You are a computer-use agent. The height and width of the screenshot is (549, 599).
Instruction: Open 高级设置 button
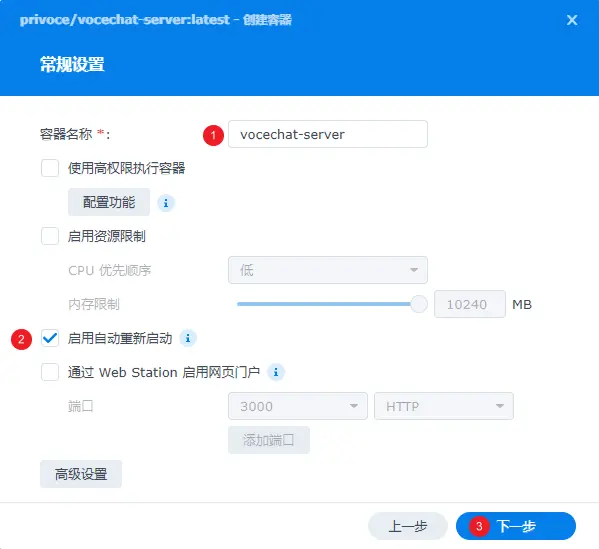coord(81,474)
